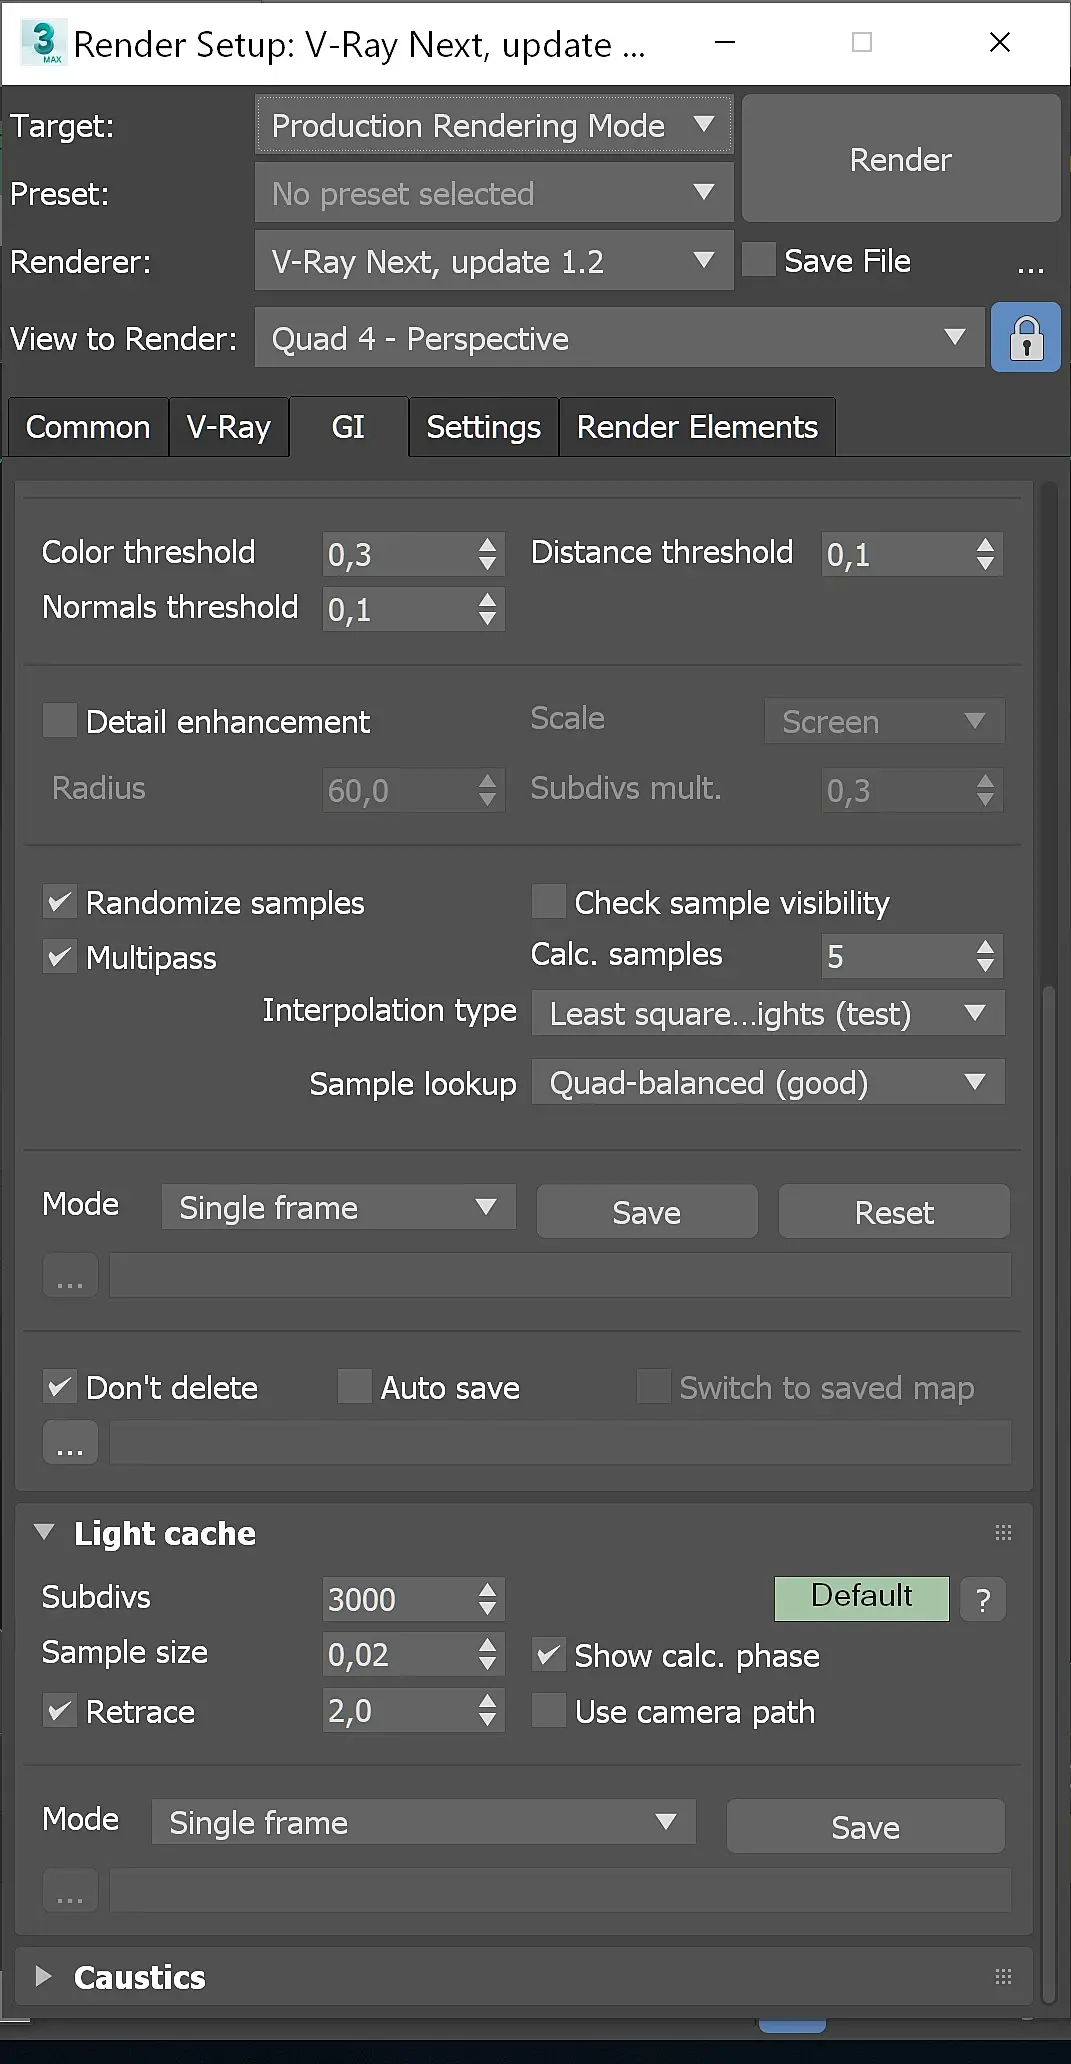Viewport: 1071px width, 2064px height.
Task: Open the Interpolation type dropdown
Action: click(x=767, y=1014)
